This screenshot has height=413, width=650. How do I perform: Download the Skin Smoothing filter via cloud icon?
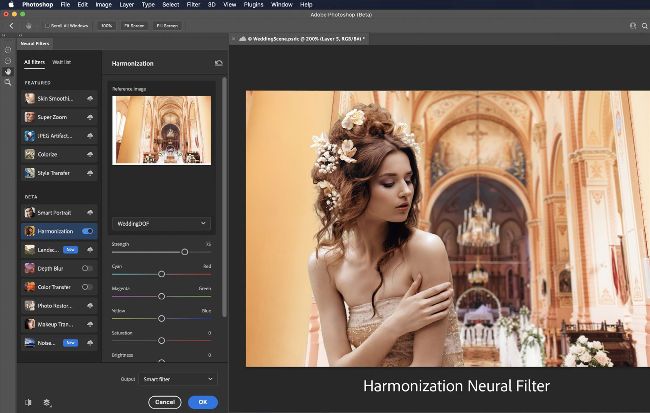90,98
